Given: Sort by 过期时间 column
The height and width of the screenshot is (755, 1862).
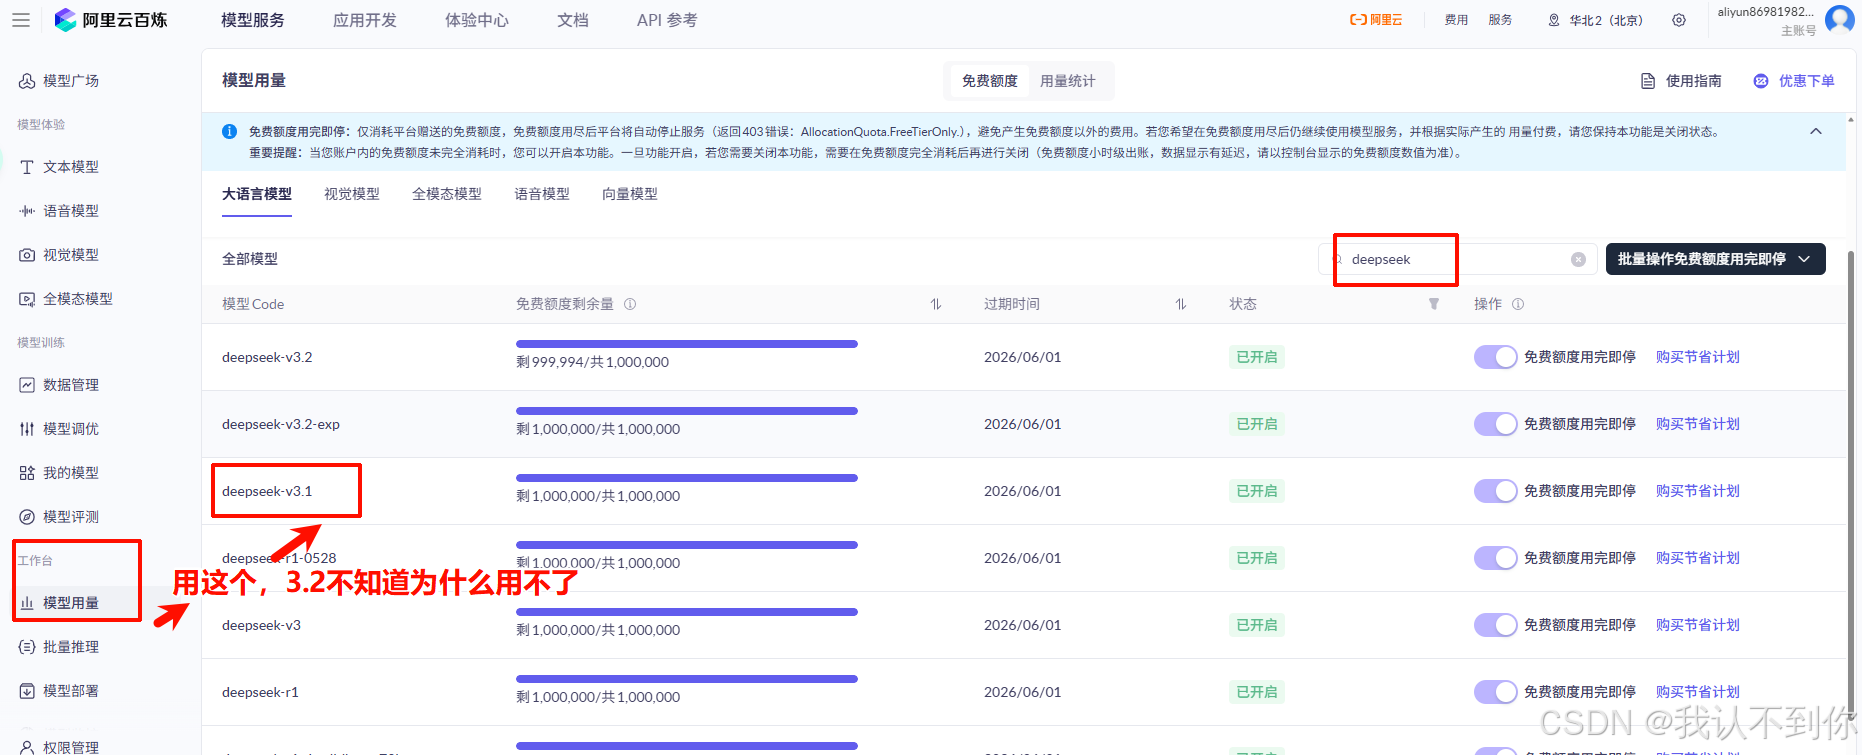Looking at the screenshot, I should [x=1181, y=304].
